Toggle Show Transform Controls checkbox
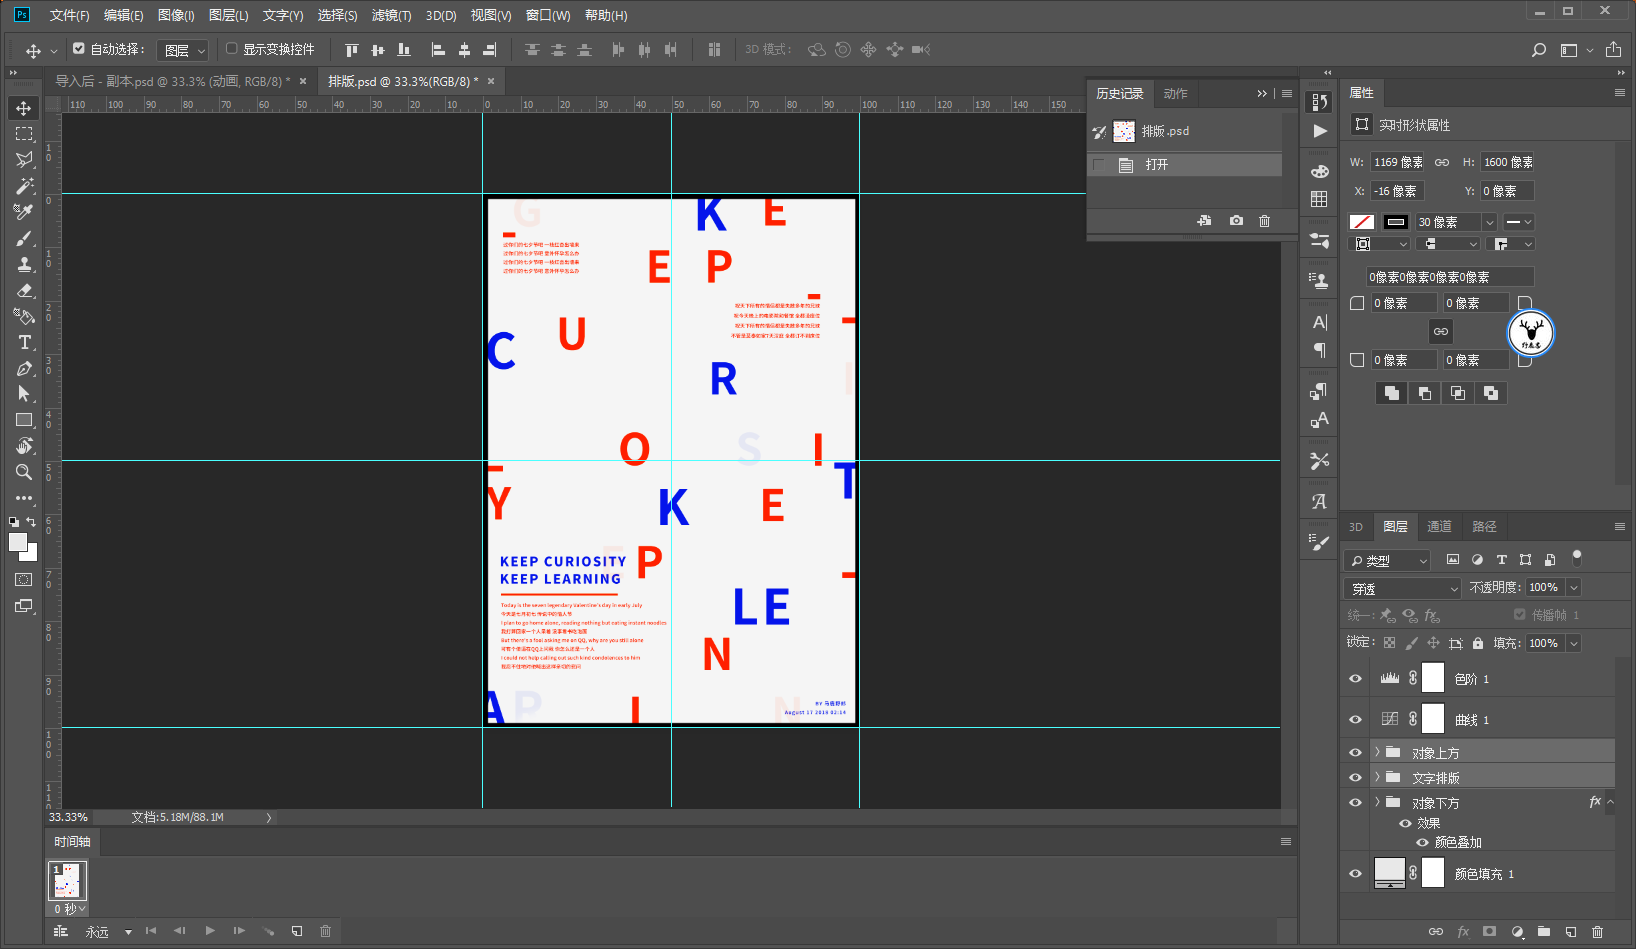1636x949 pixels. [231, 48]
